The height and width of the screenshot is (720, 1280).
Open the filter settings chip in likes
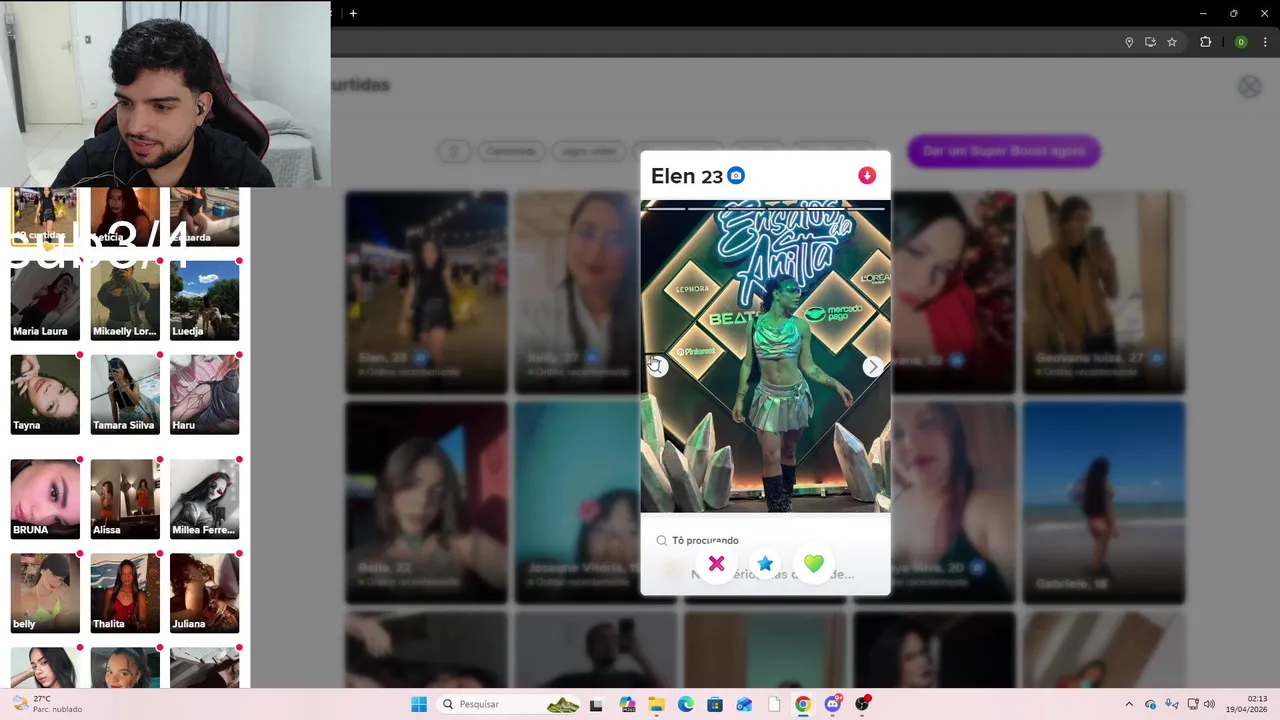454,151
